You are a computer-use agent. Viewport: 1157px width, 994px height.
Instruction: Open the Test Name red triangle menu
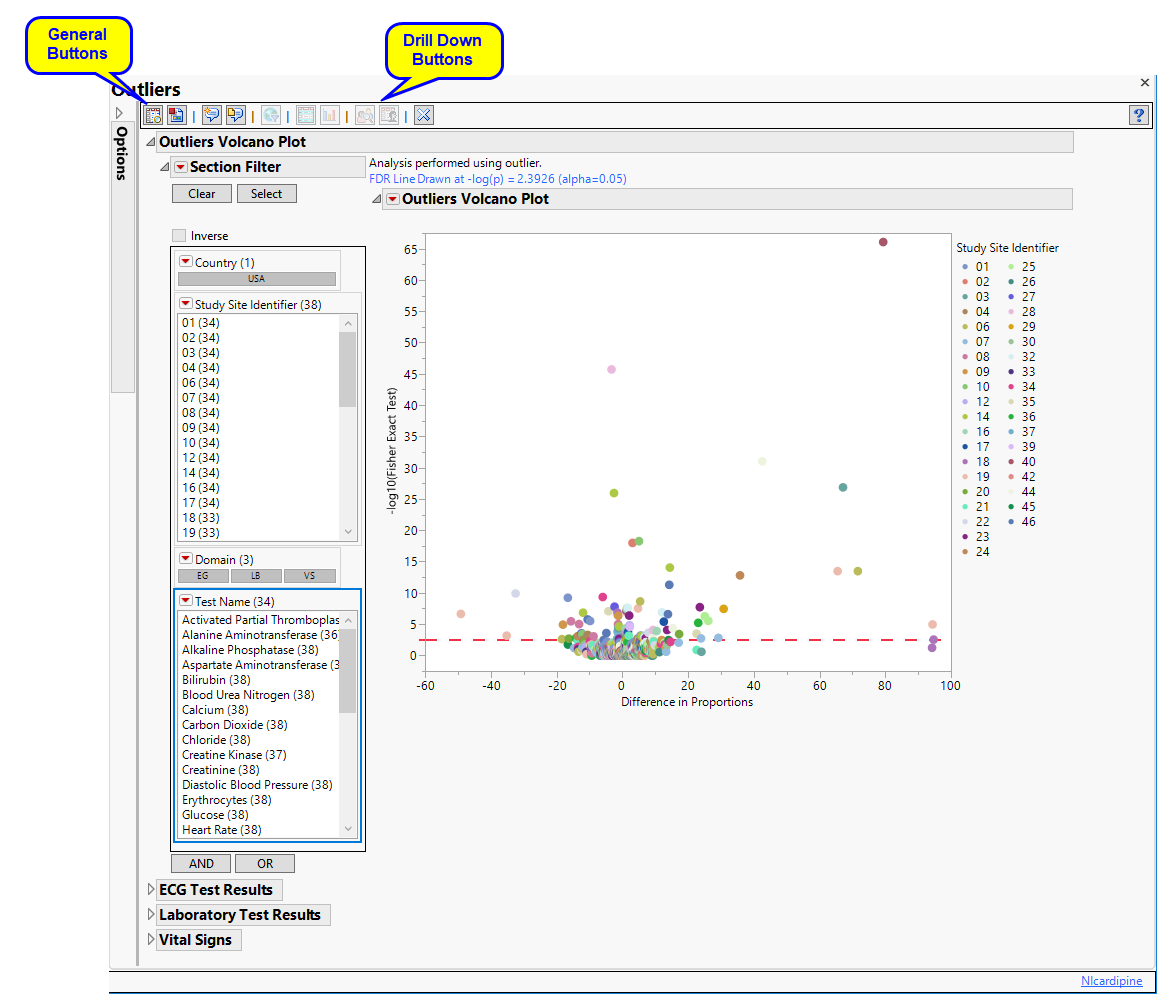(185, 601)
